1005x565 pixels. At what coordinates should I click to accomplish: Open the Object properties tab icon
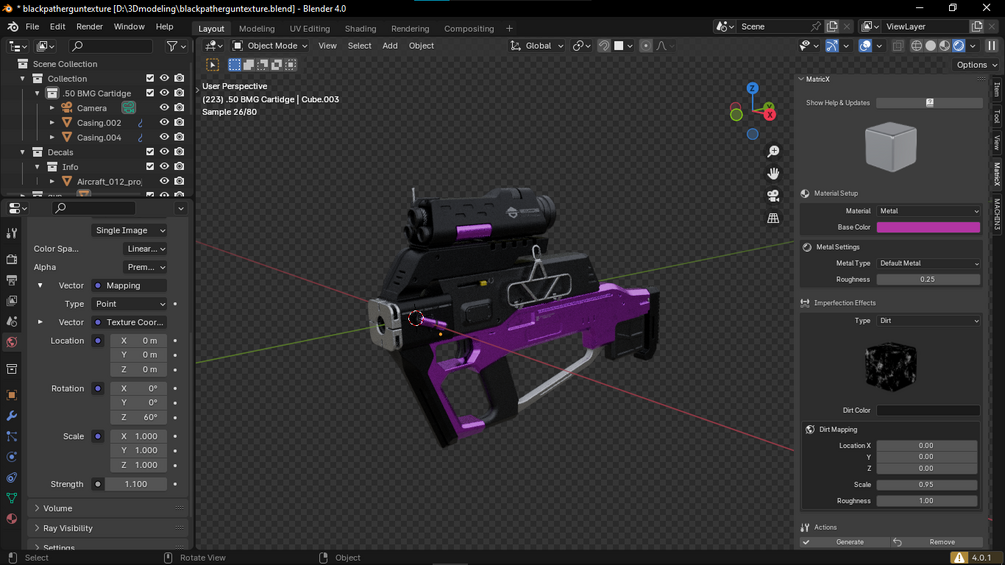tap(12, 395)
